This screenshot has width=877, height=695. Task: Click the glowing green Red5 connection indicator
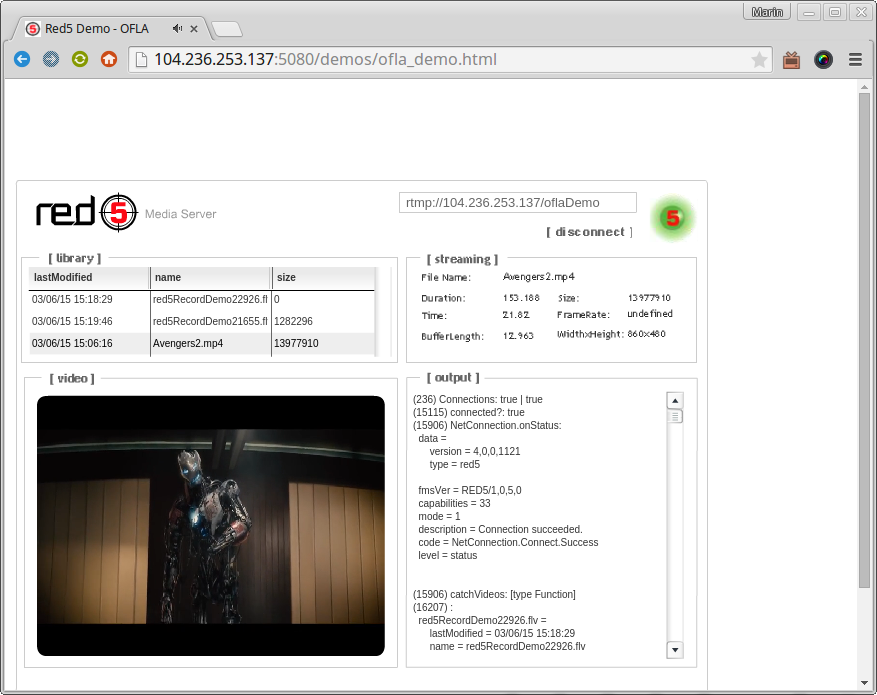tap(673, 218)
